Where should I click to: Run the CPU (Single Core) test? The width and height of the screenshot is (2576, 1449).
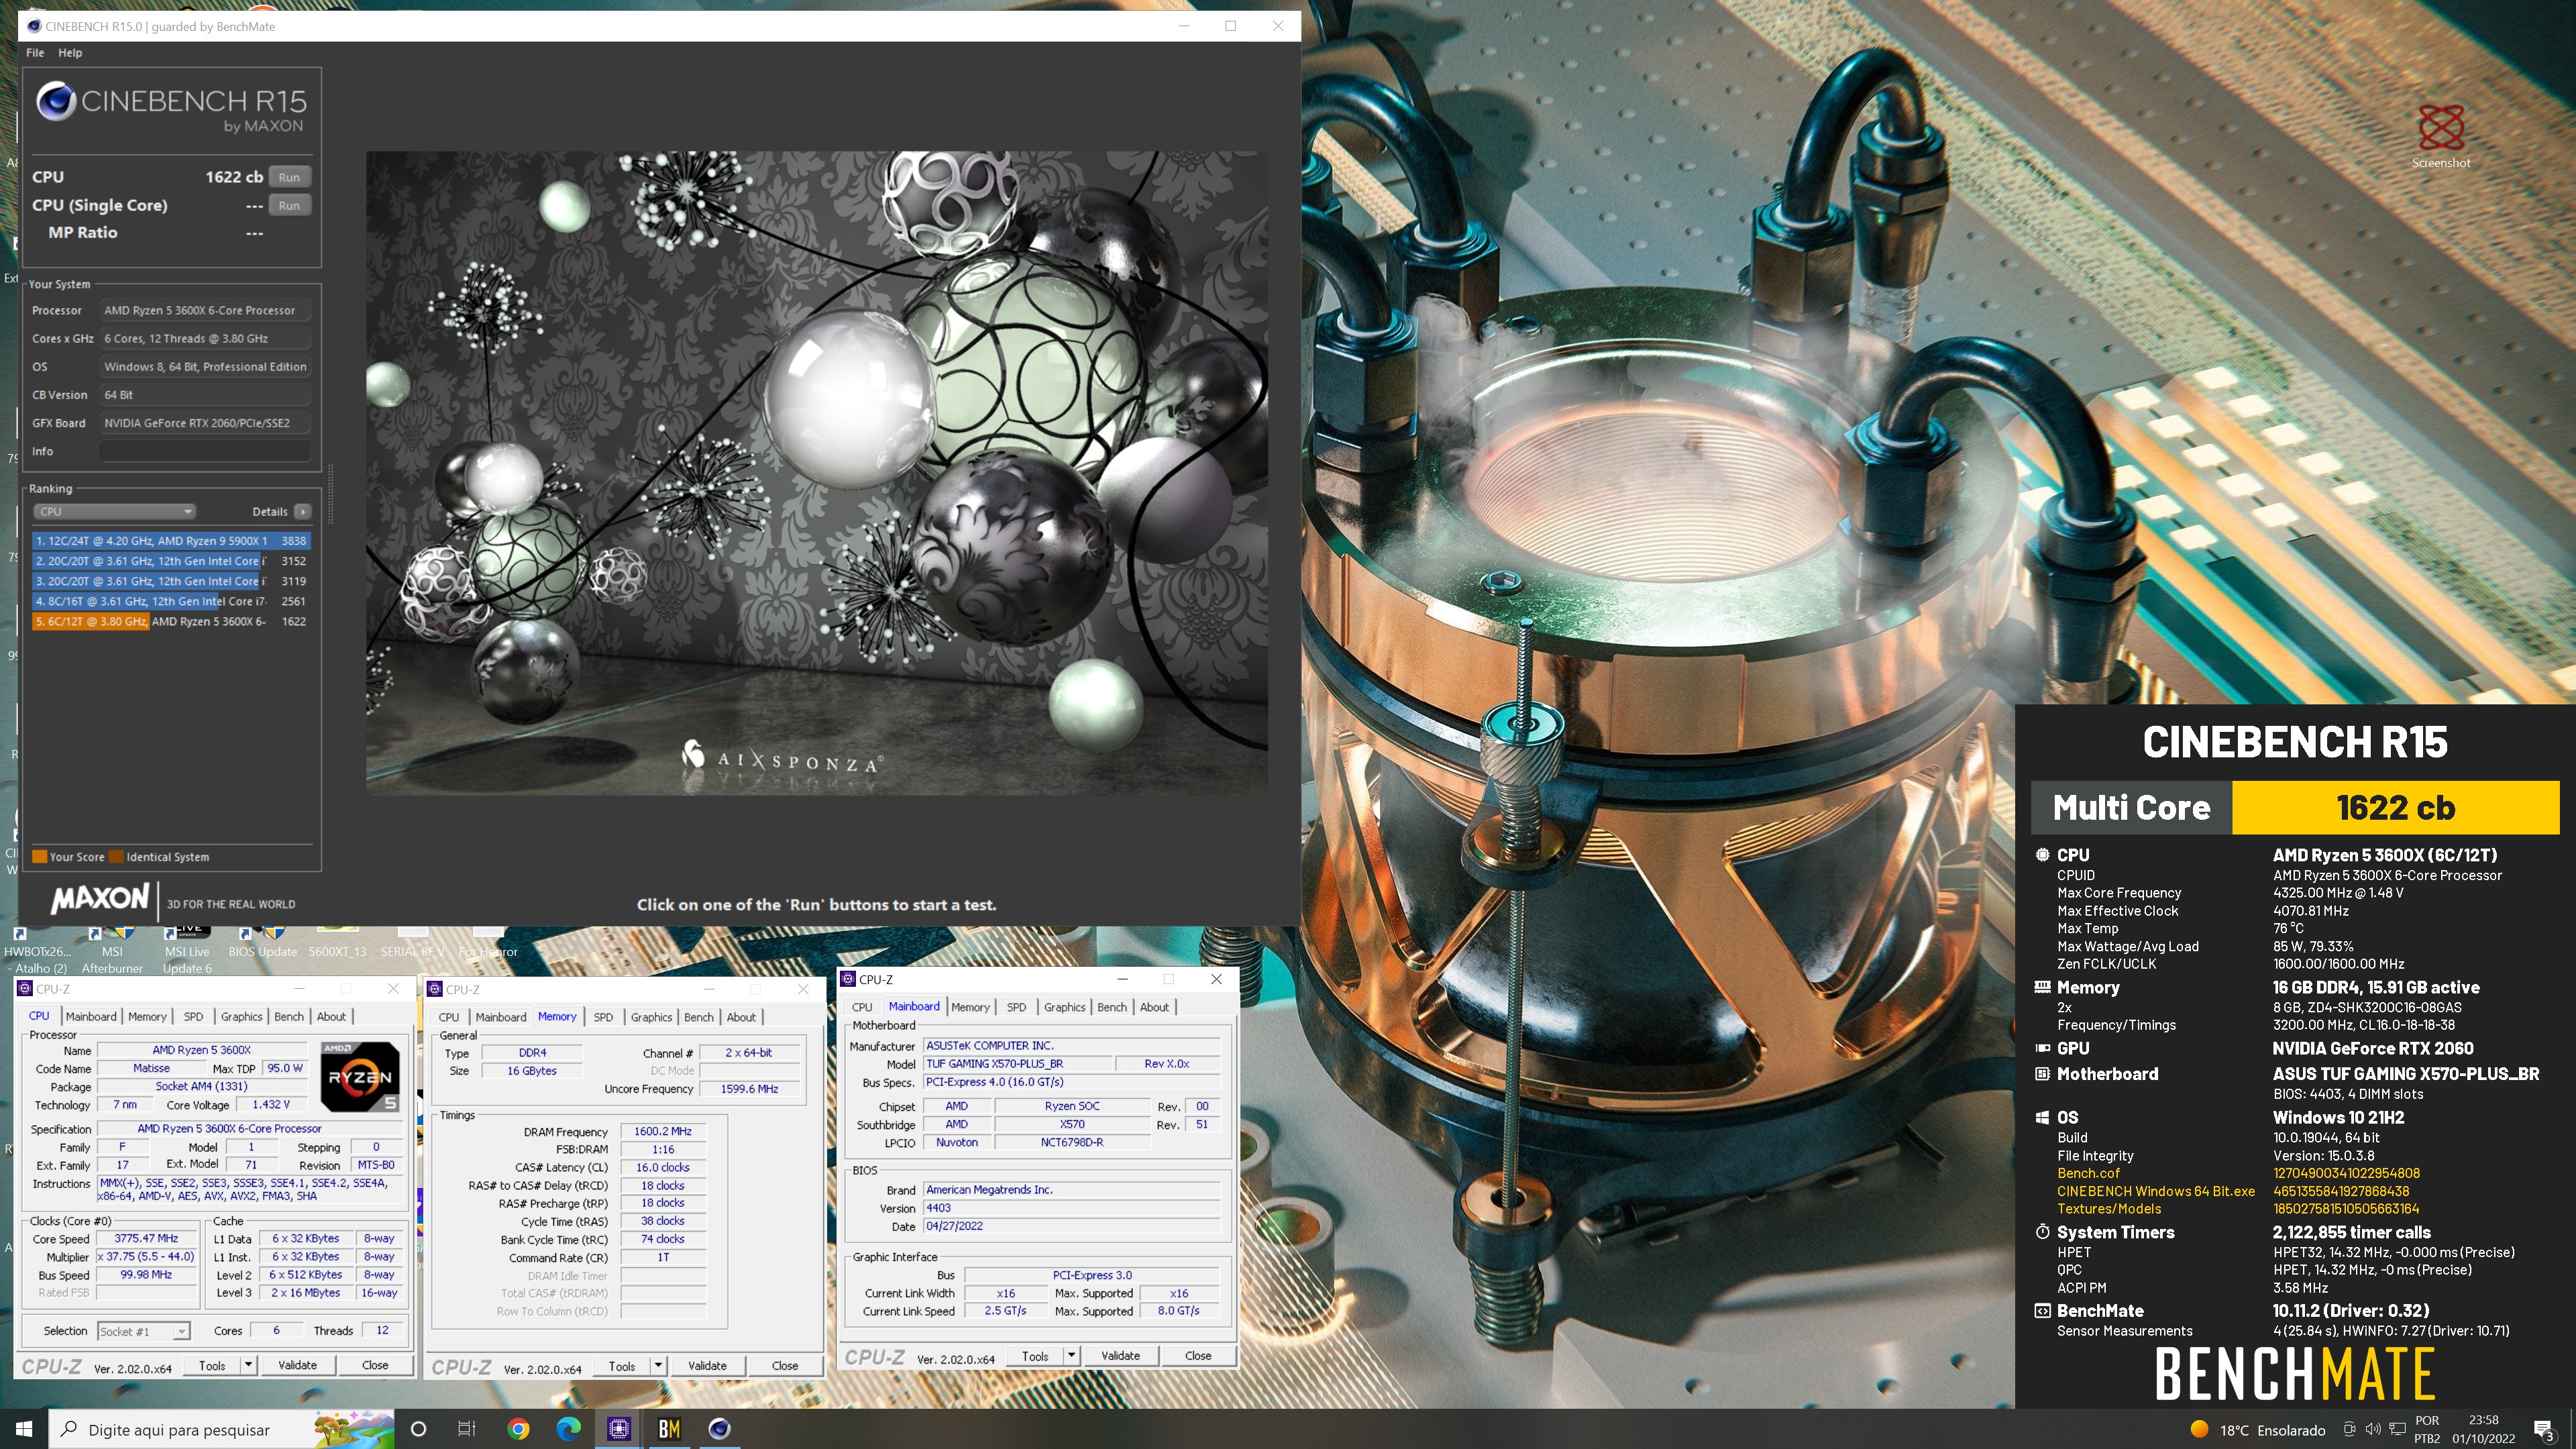click(289, 205)
